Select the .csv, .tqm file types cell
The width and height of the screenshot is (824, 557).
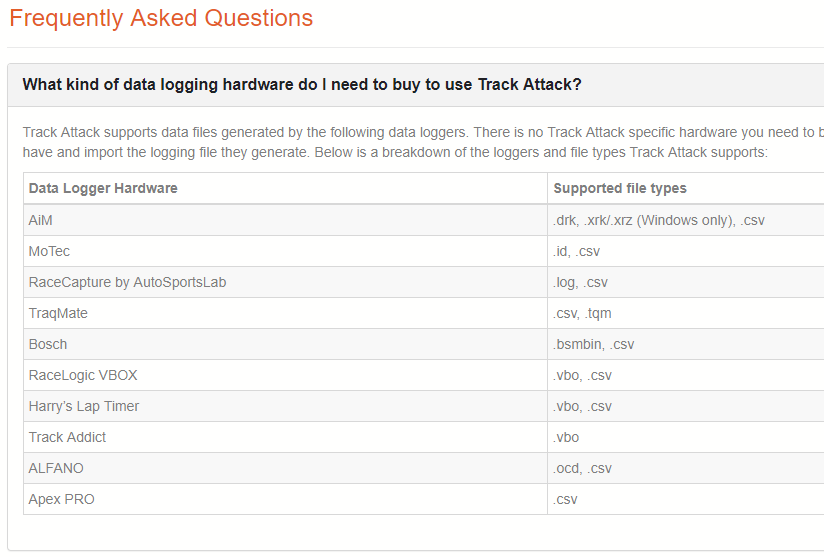click(686, 313)
